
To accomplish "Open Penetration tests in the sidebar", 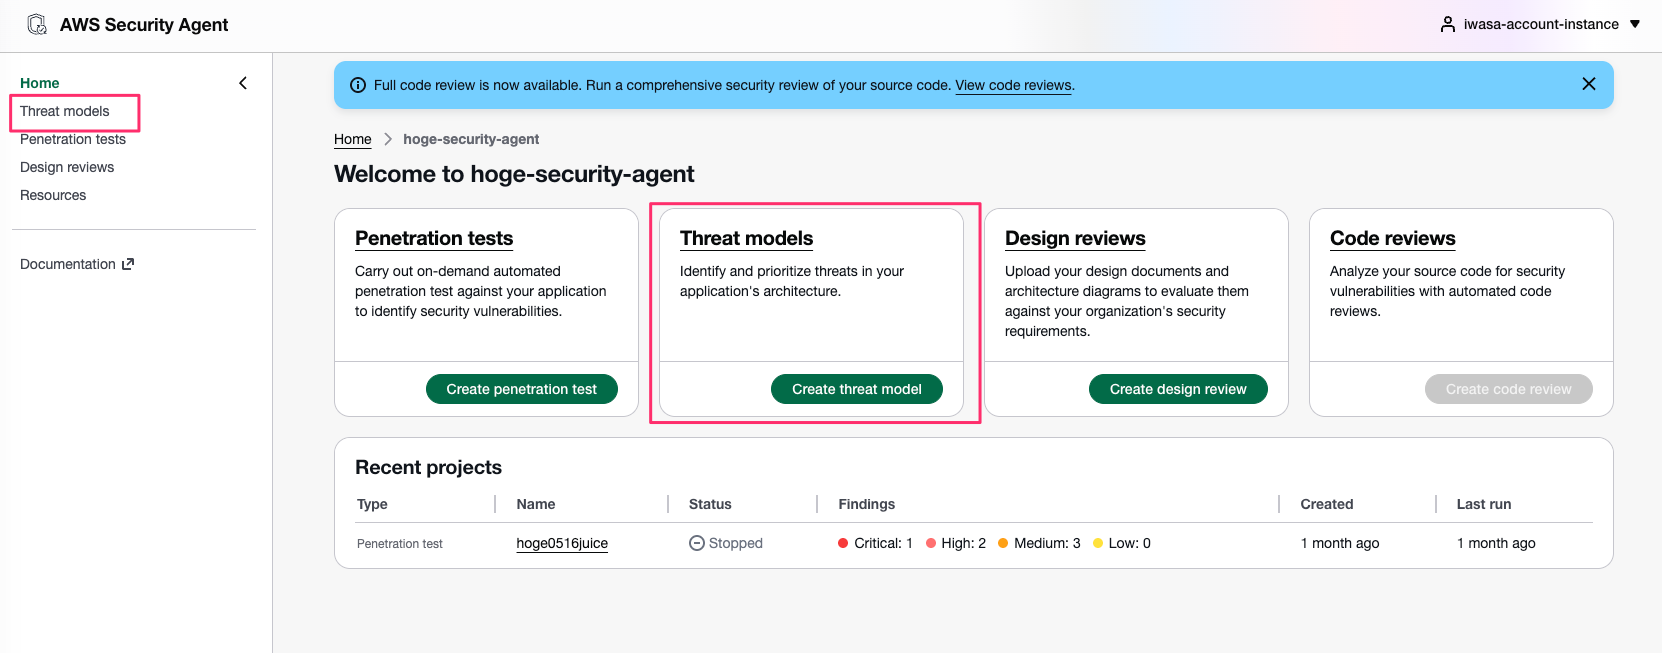I will pos(73,139).
